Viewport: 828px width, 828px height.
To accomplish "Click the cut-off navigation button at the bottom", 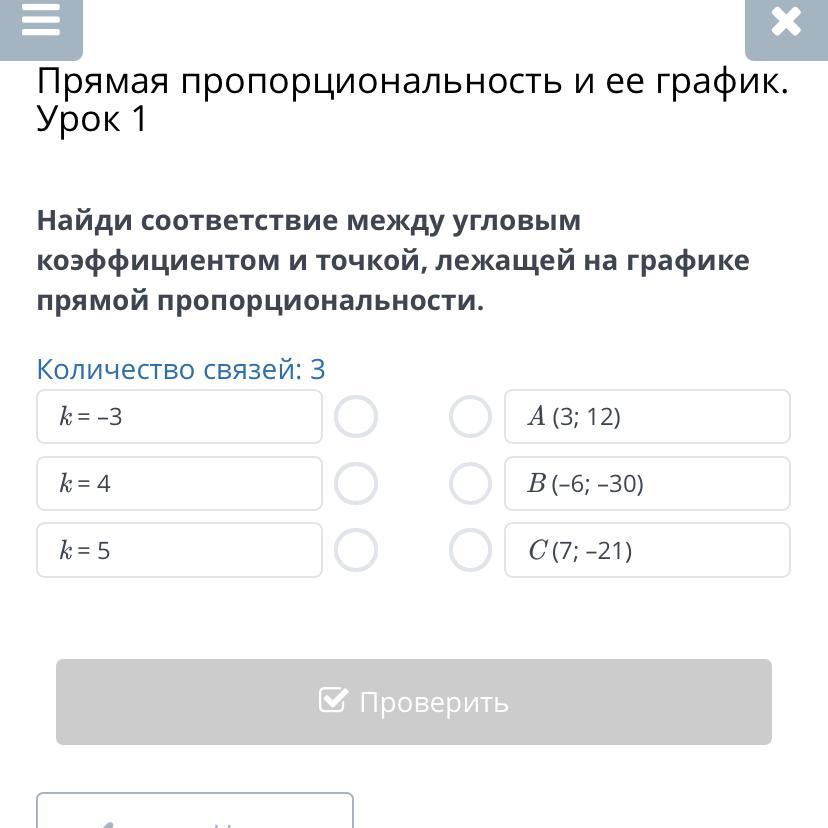I will [x=195, y=812].
